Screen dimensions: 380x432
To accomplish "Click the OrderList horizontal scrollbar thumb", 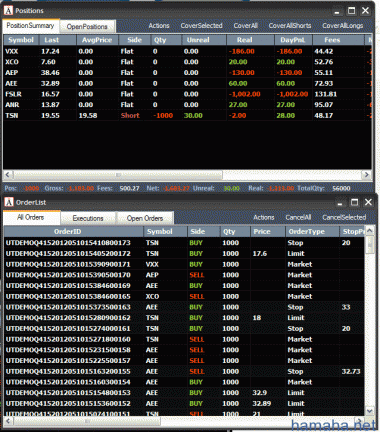I will tap(87, 421).
